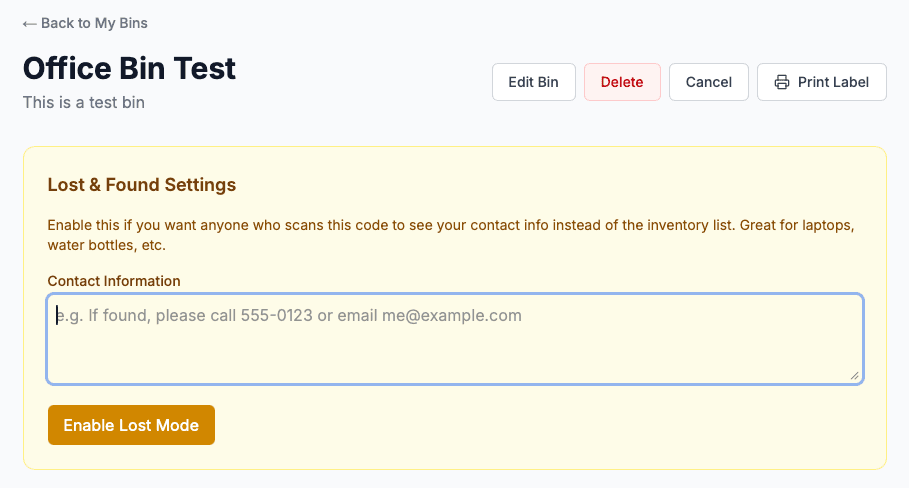This screenshot has width=909, height=488.
Task: Click the blinking text cursor in the text area
Action: (x=57, y=316)
